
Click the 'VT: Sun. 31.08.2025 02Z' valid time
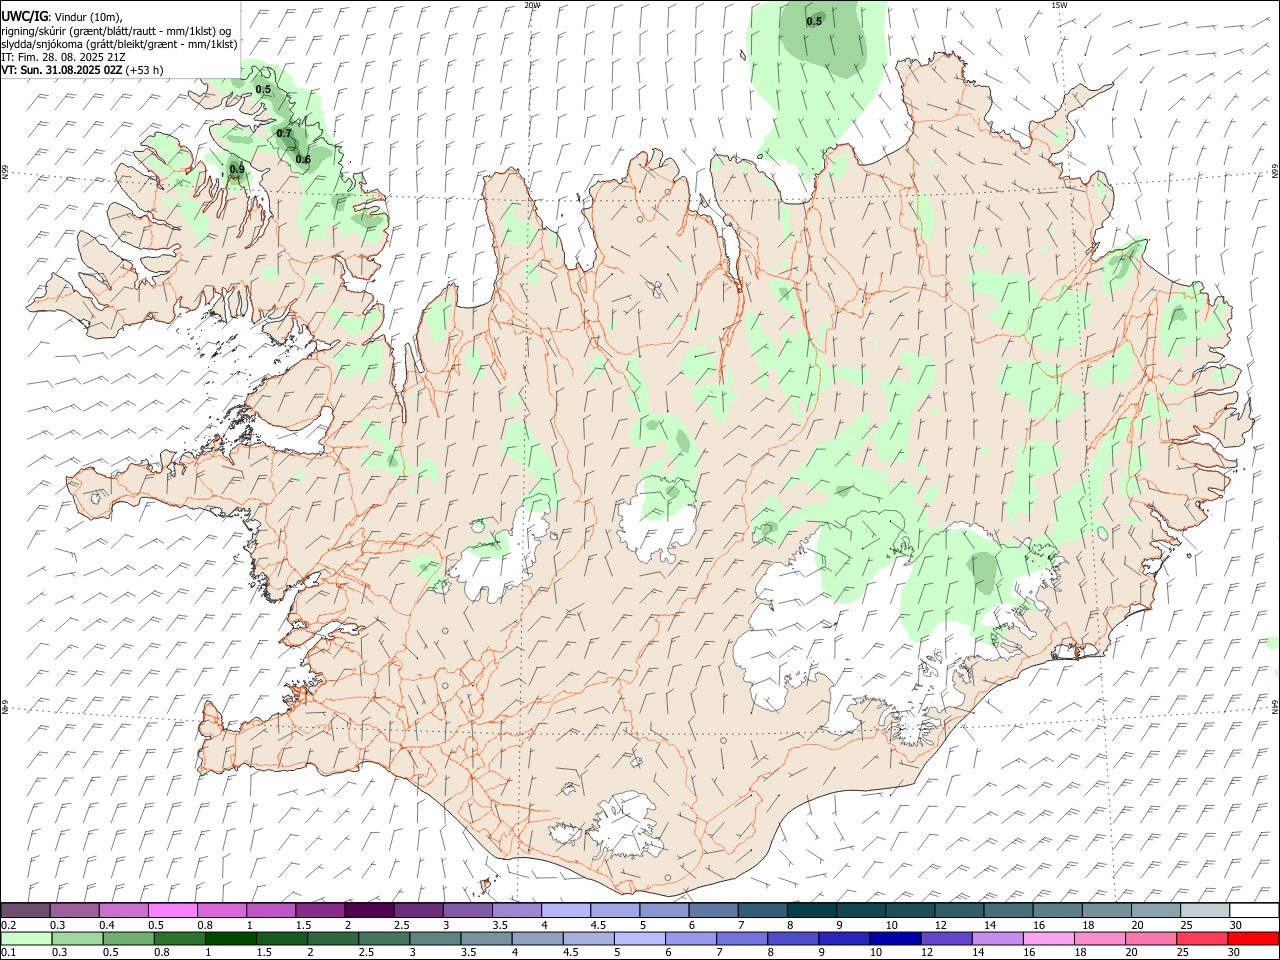pos(61,70)
